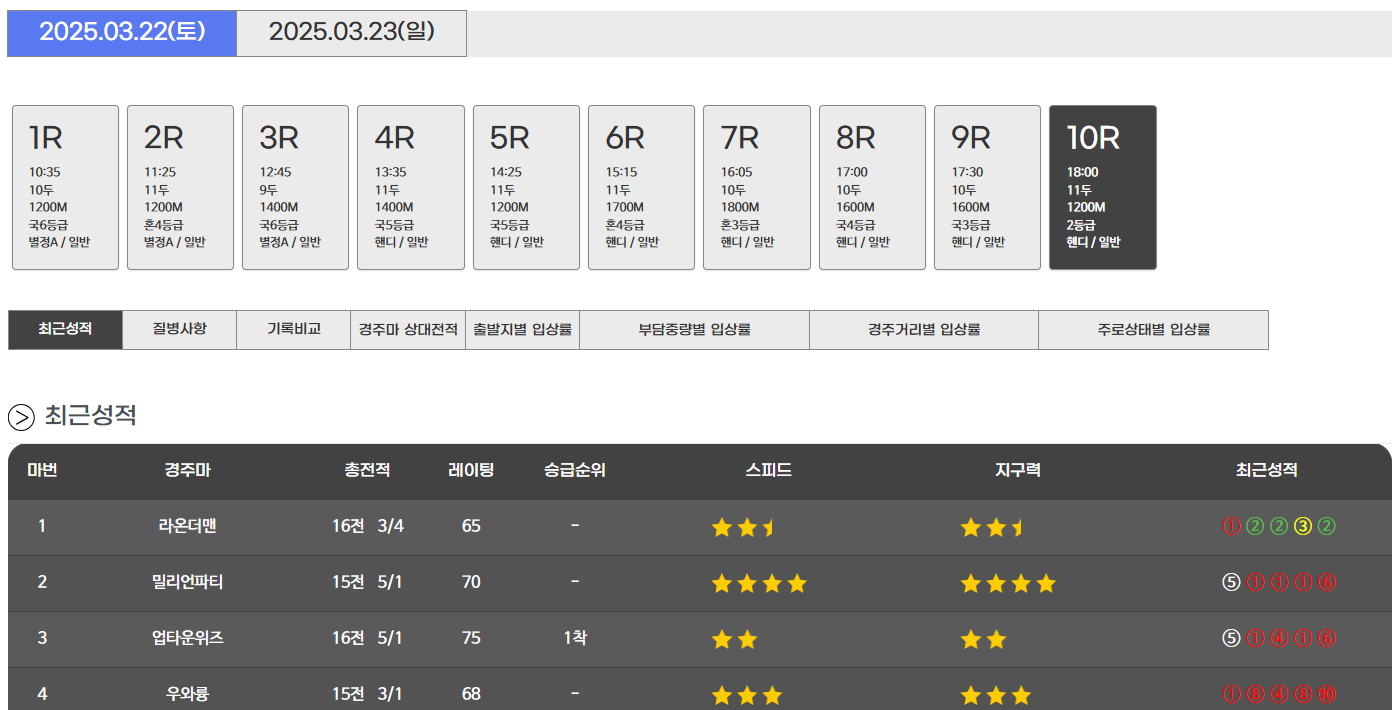
Task: Select the 2025.03.23(일) date tab
Action: [351, 33]
